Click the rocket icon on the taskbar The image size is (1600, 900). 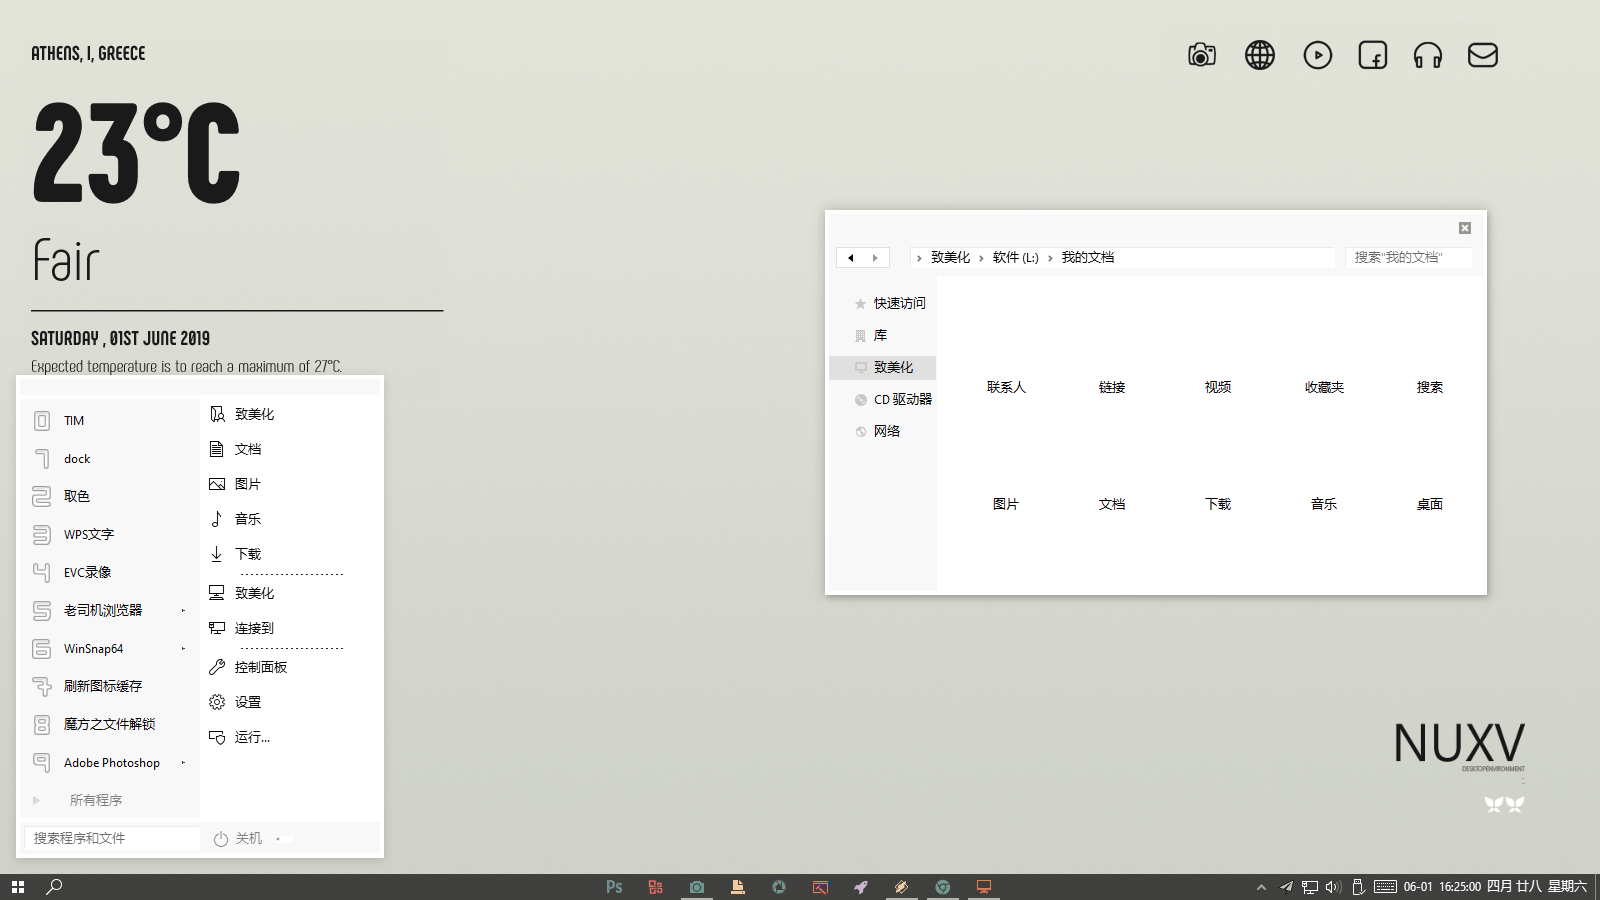tap(861, 887)
